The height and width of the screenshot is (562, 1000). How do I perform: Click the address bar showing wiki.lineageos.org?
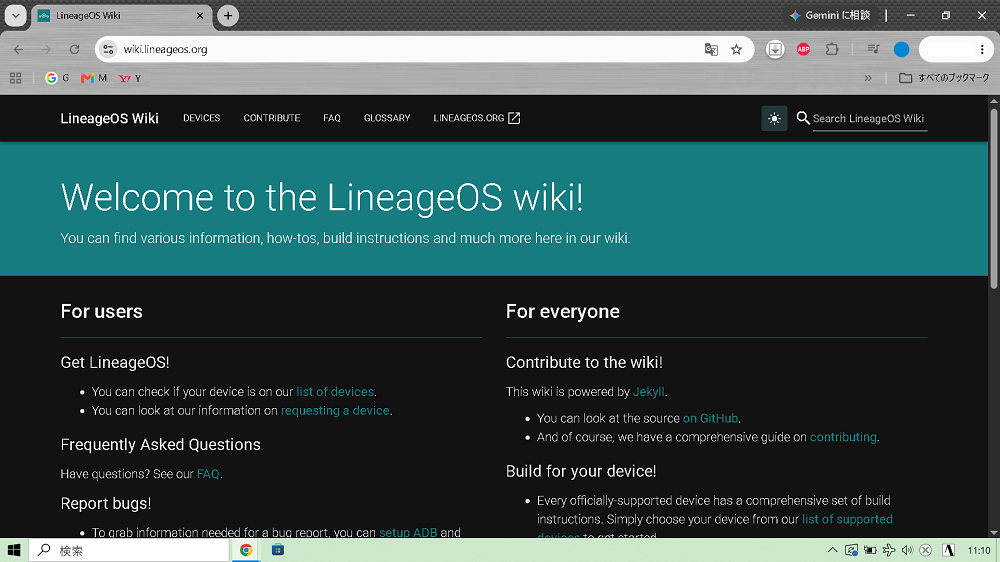pyautogui.click(x=408, y=49)
